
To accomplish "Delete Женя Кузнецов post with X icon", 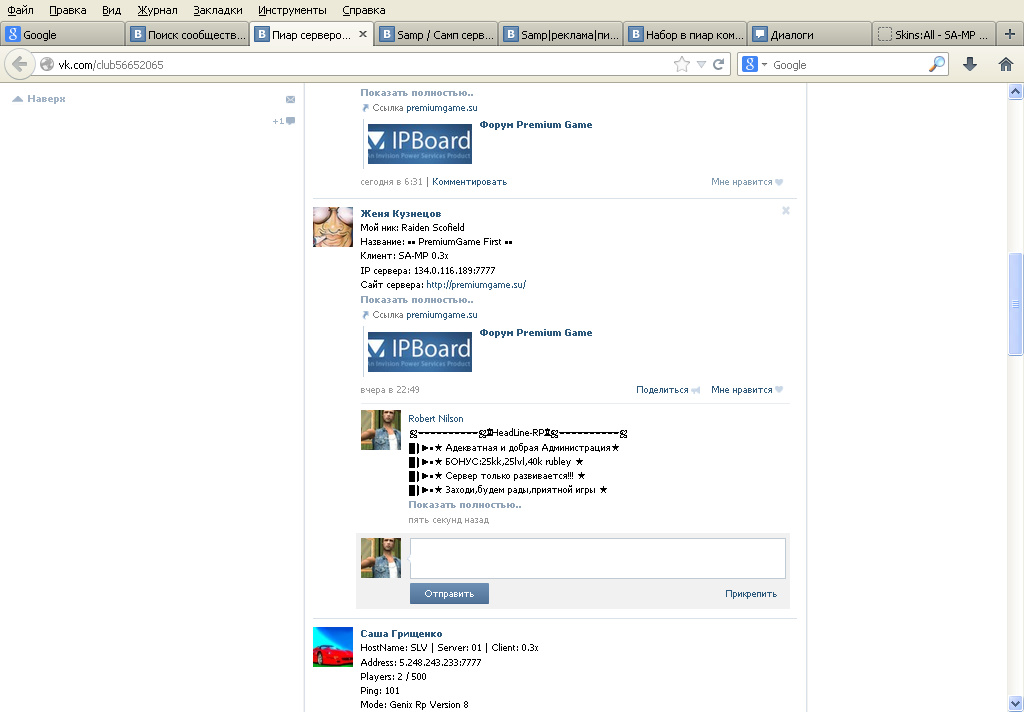I will tap(786, 211).
